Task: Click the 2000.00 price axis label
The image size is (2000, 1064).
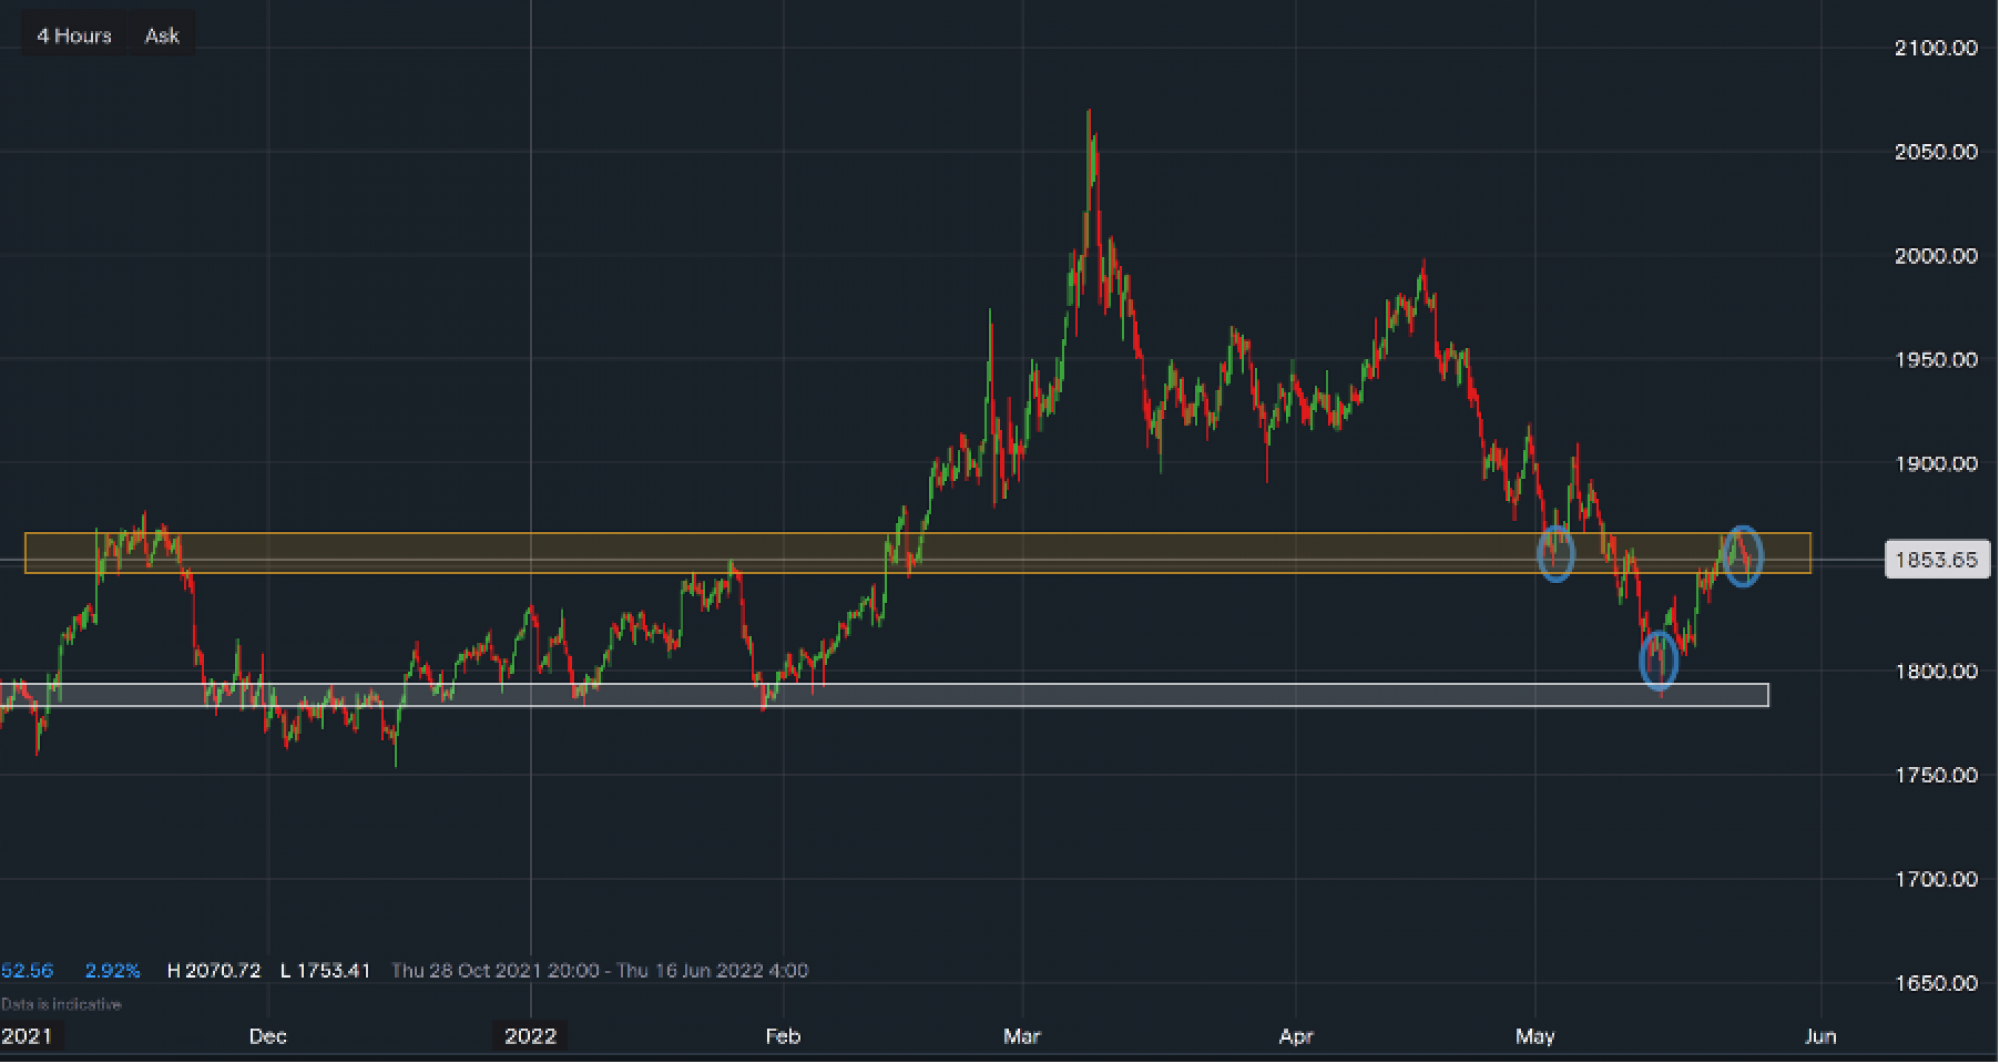Action: [1935, 256]
